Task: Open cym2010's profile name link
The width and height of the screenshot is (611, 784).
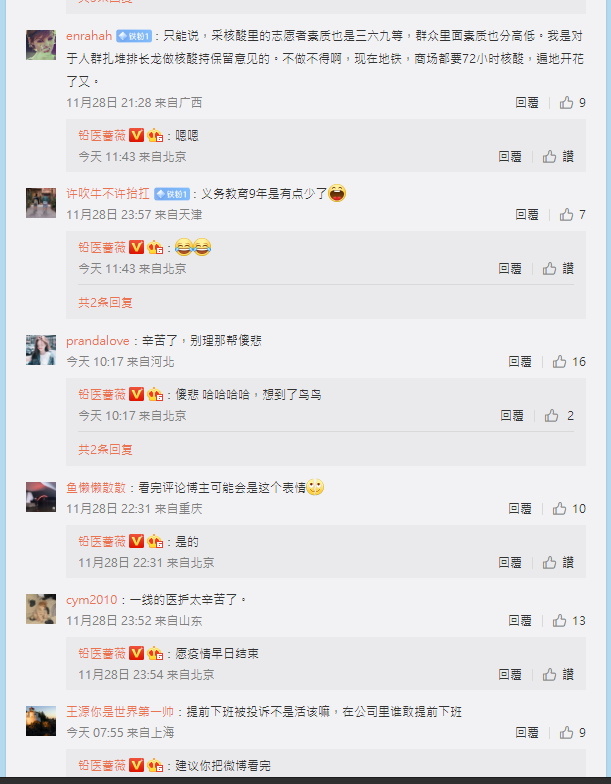Action: [x=92, y=600]
